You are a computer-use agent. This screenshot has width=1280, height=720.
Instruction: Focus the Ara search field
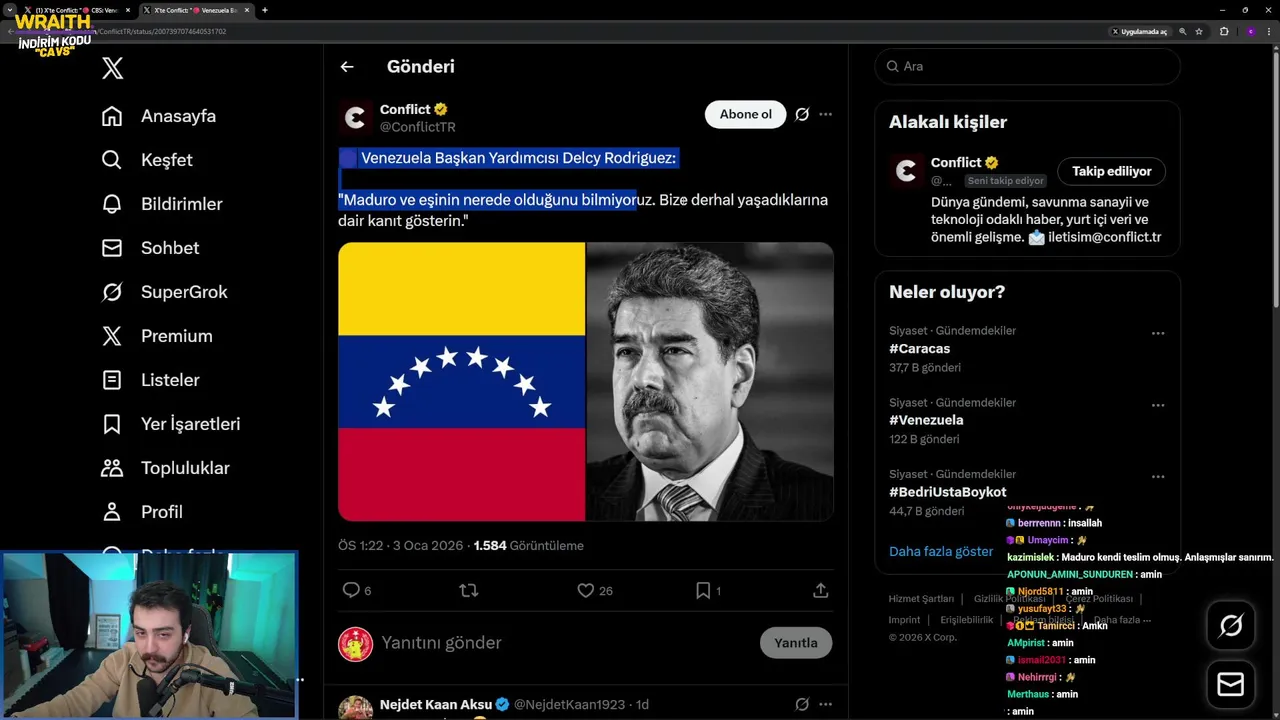[1028, 66]
